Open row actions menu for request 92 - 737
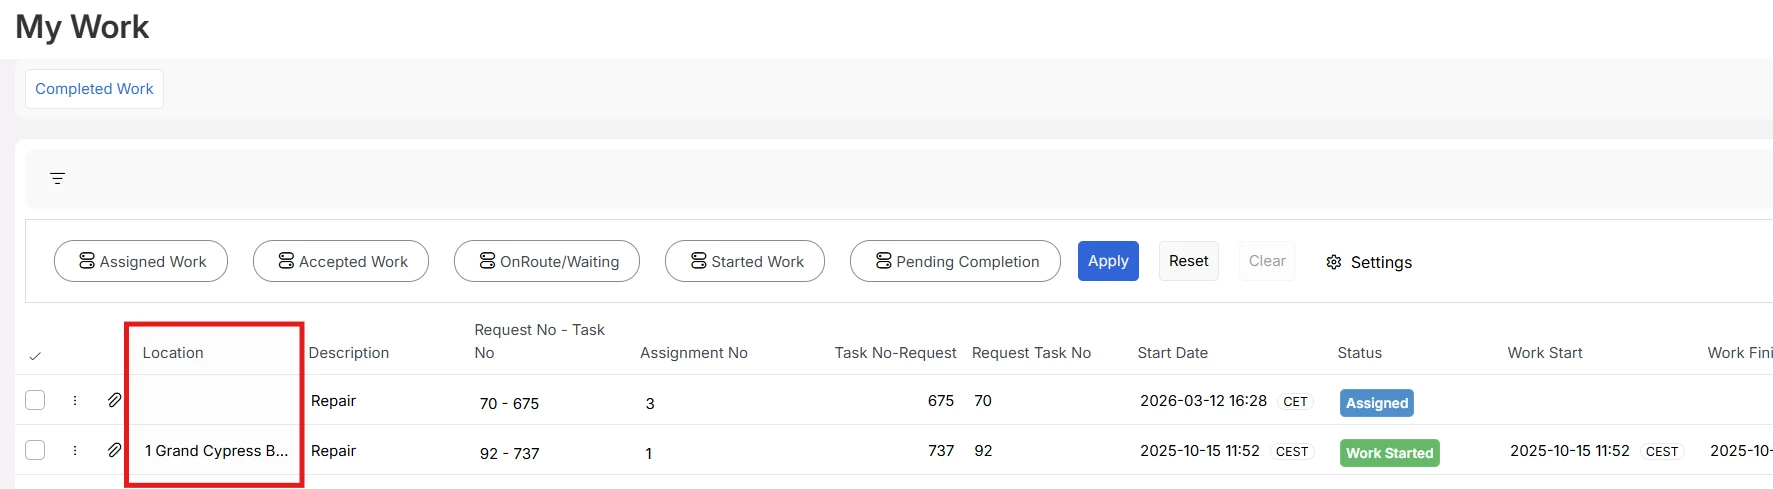This screenshot has height=489, width=1773. click(x=75, y=450)
